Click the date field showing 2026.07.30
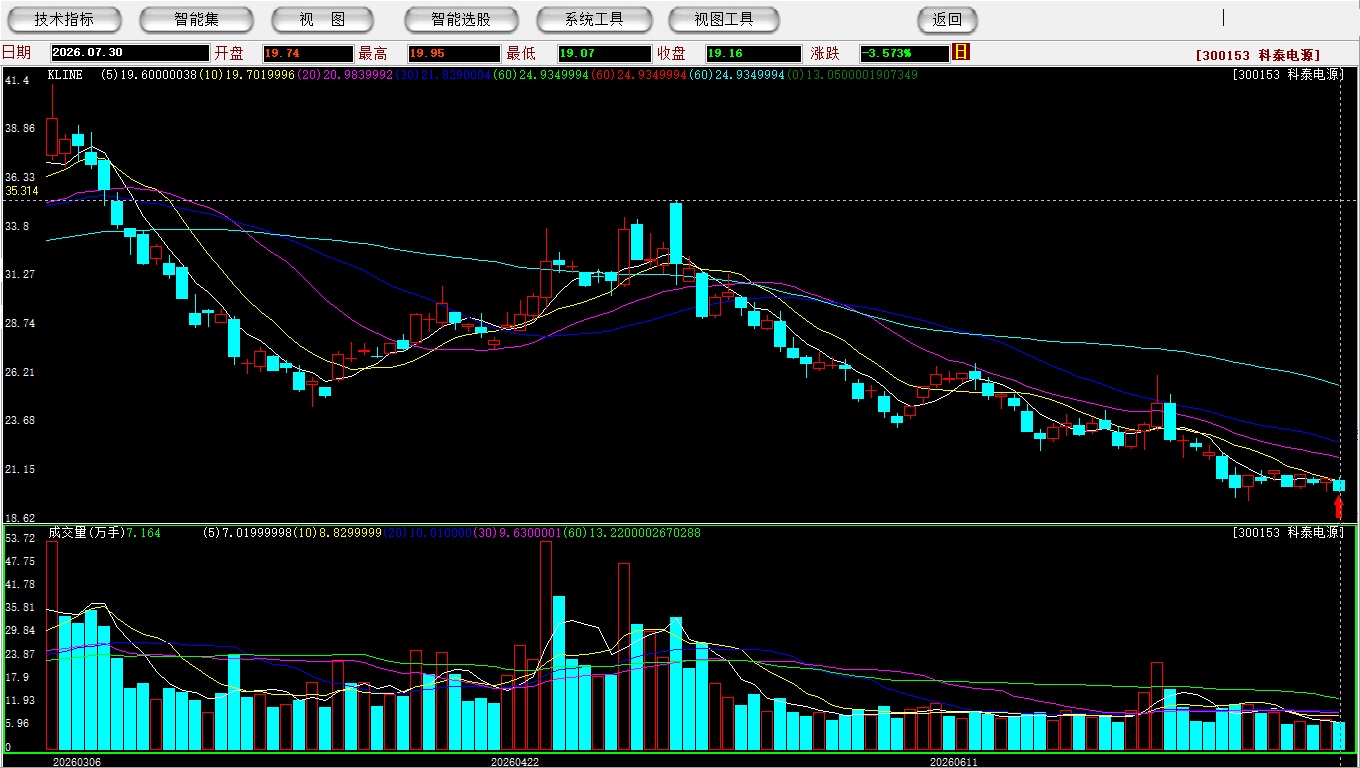This screenshot has height=768, width=1360. pyautogui.click(x=130, y=53)
